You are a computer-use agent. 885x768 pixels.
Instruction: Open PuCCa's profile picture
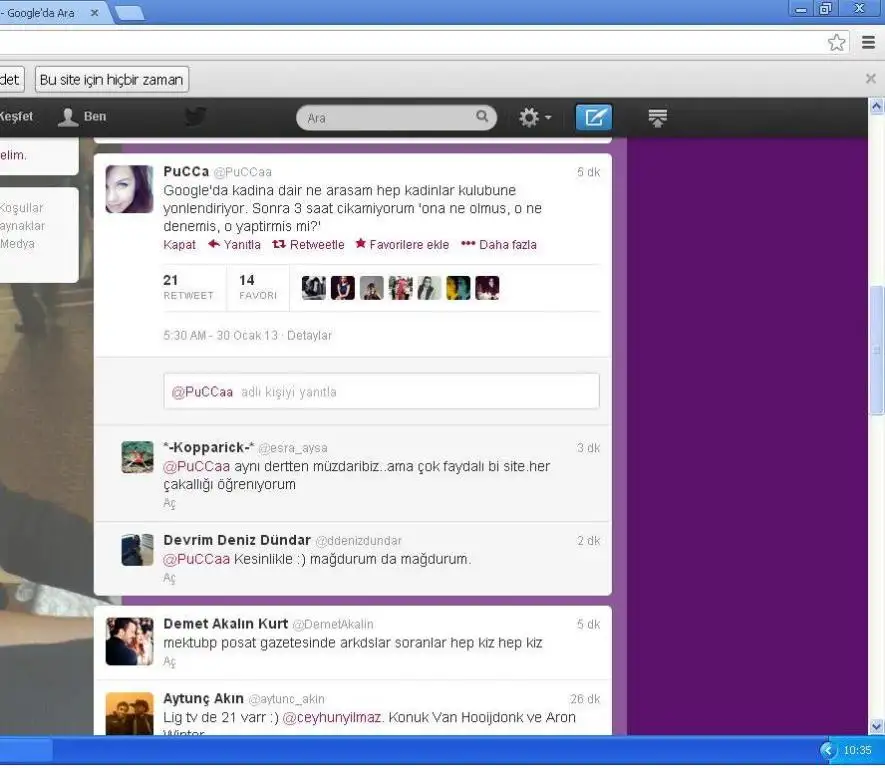(129, 189)
